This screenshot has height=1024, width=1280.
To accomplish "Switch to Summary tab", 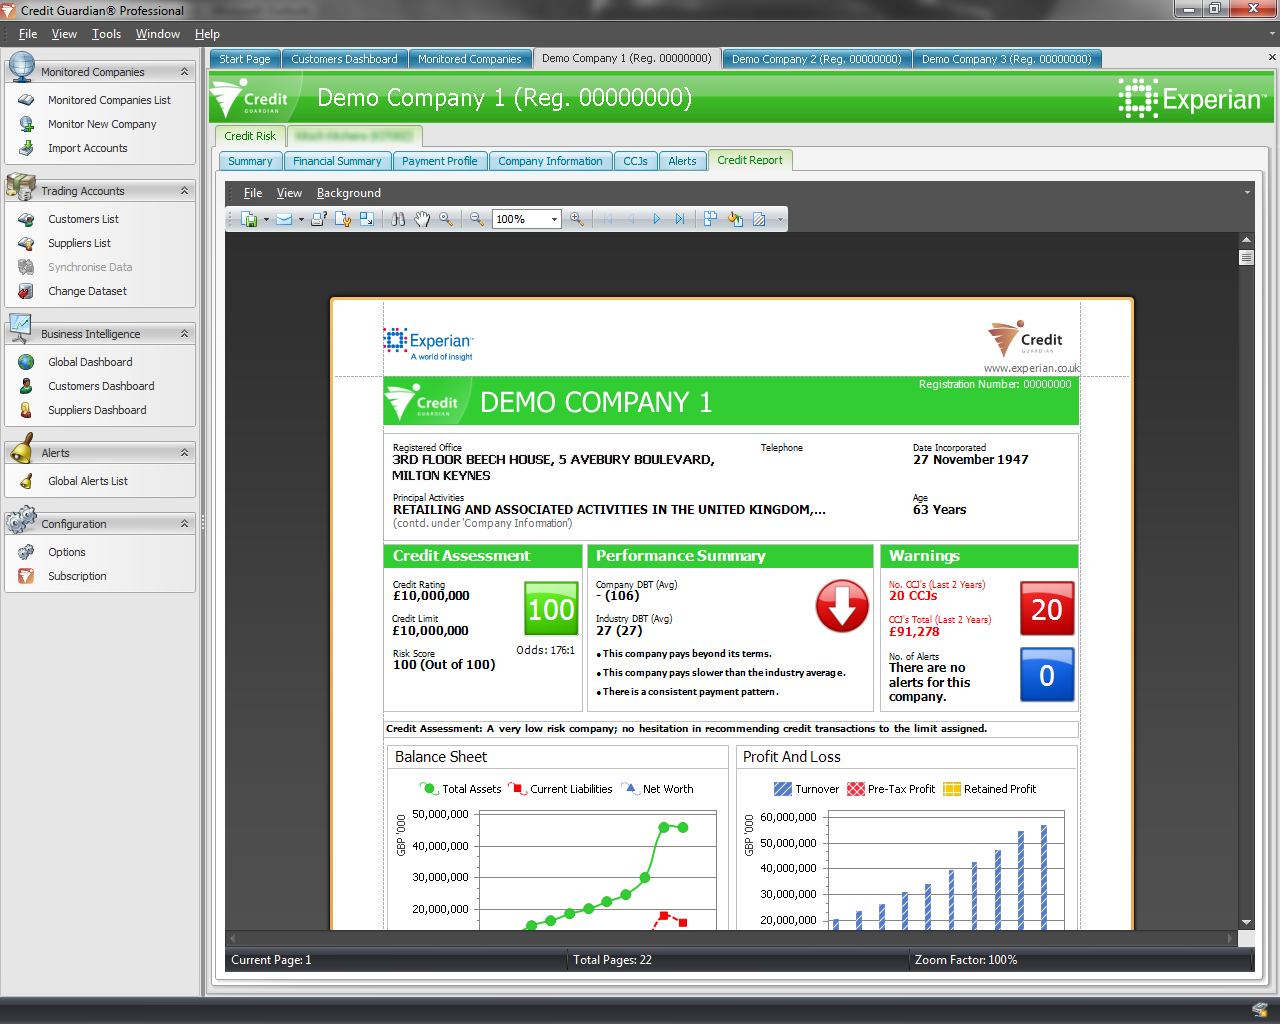I will (250, 161).
